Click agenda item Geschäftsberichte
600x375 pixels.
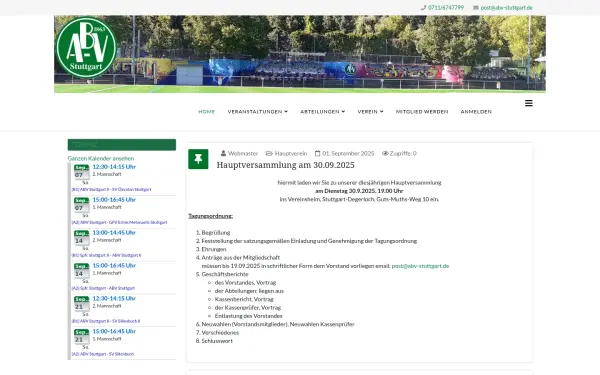click(225, 274)
